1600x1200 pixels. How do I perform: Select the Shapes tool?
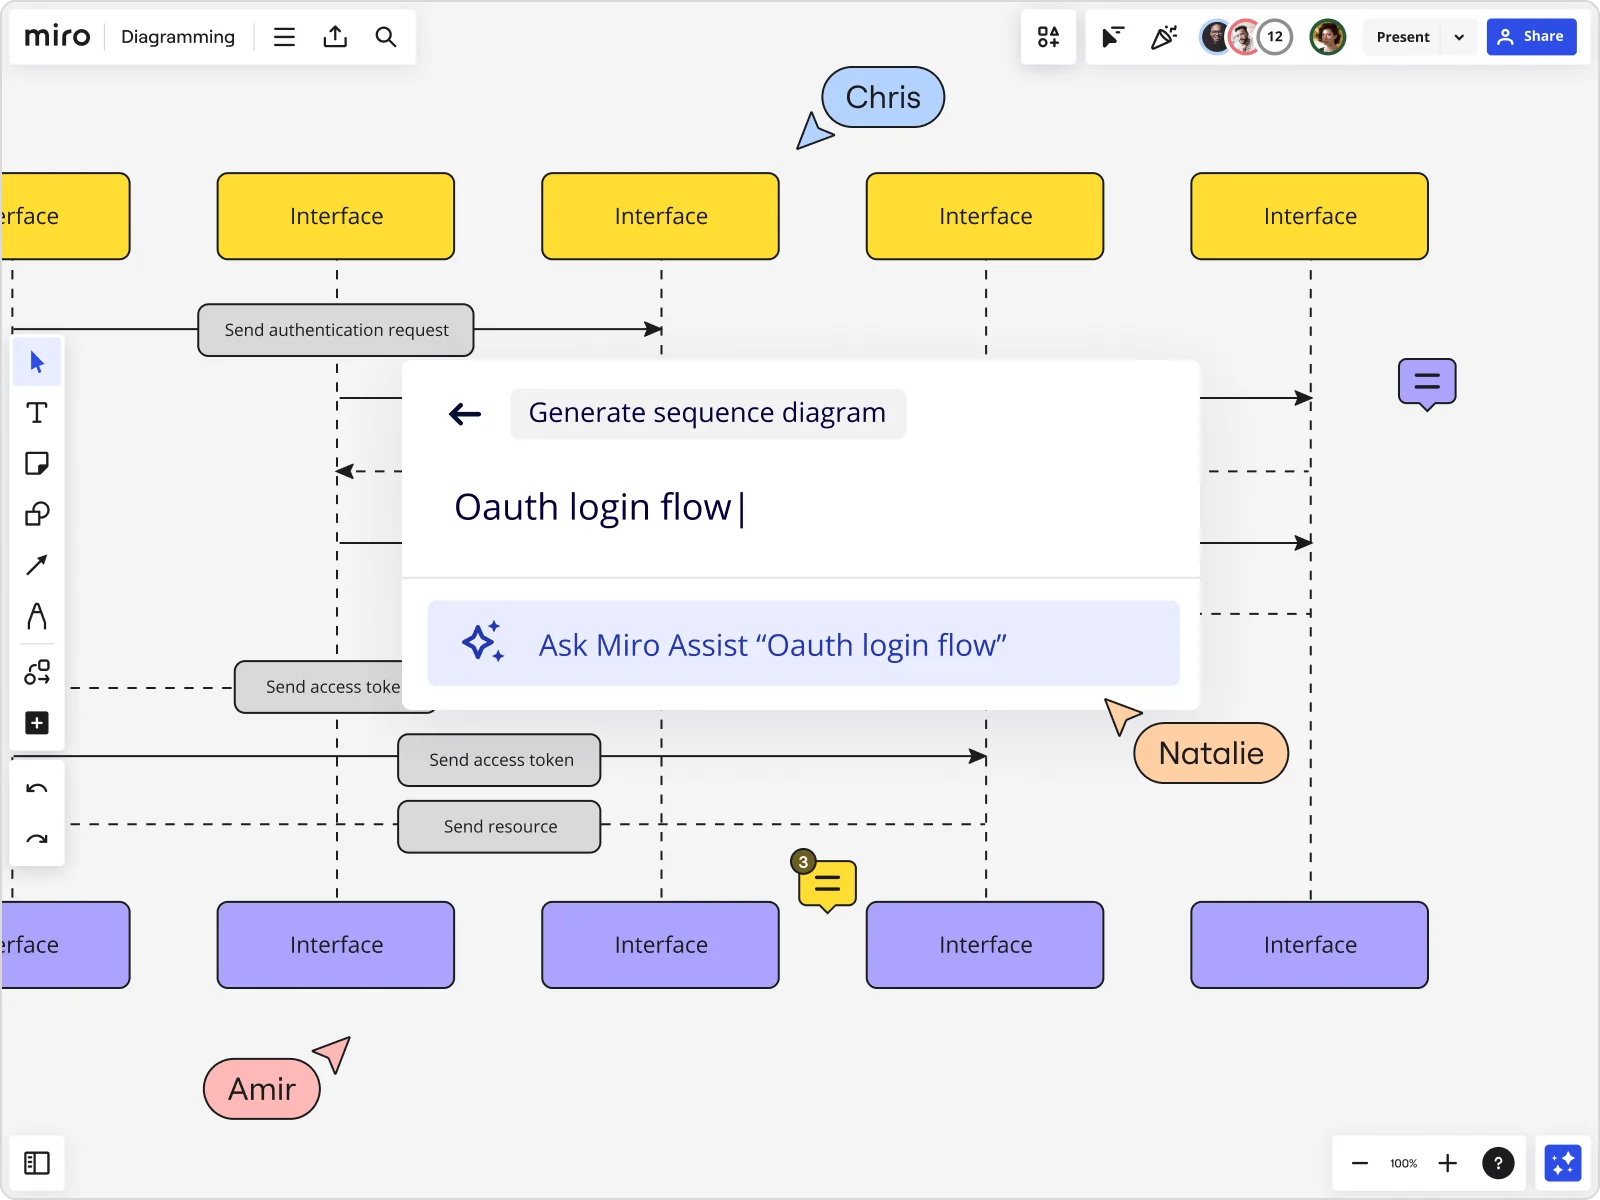click(37, 514)
